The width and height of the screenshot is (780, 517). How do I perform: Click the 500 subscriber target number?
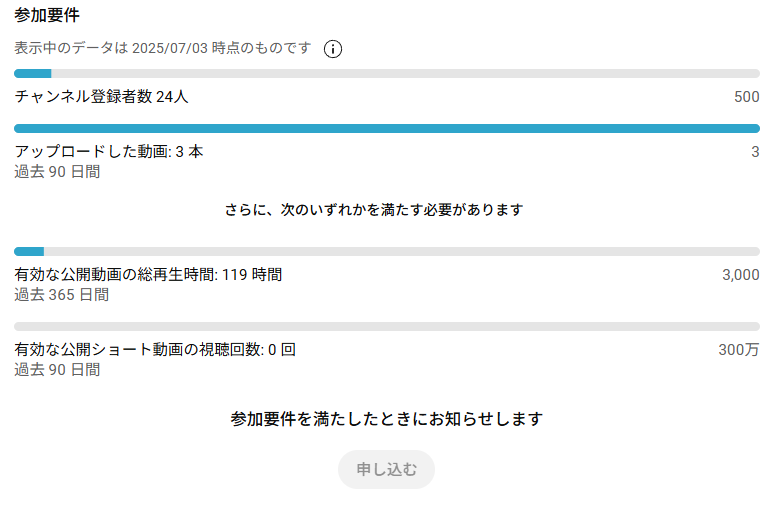pyautogui.click(x=747, y=97)
